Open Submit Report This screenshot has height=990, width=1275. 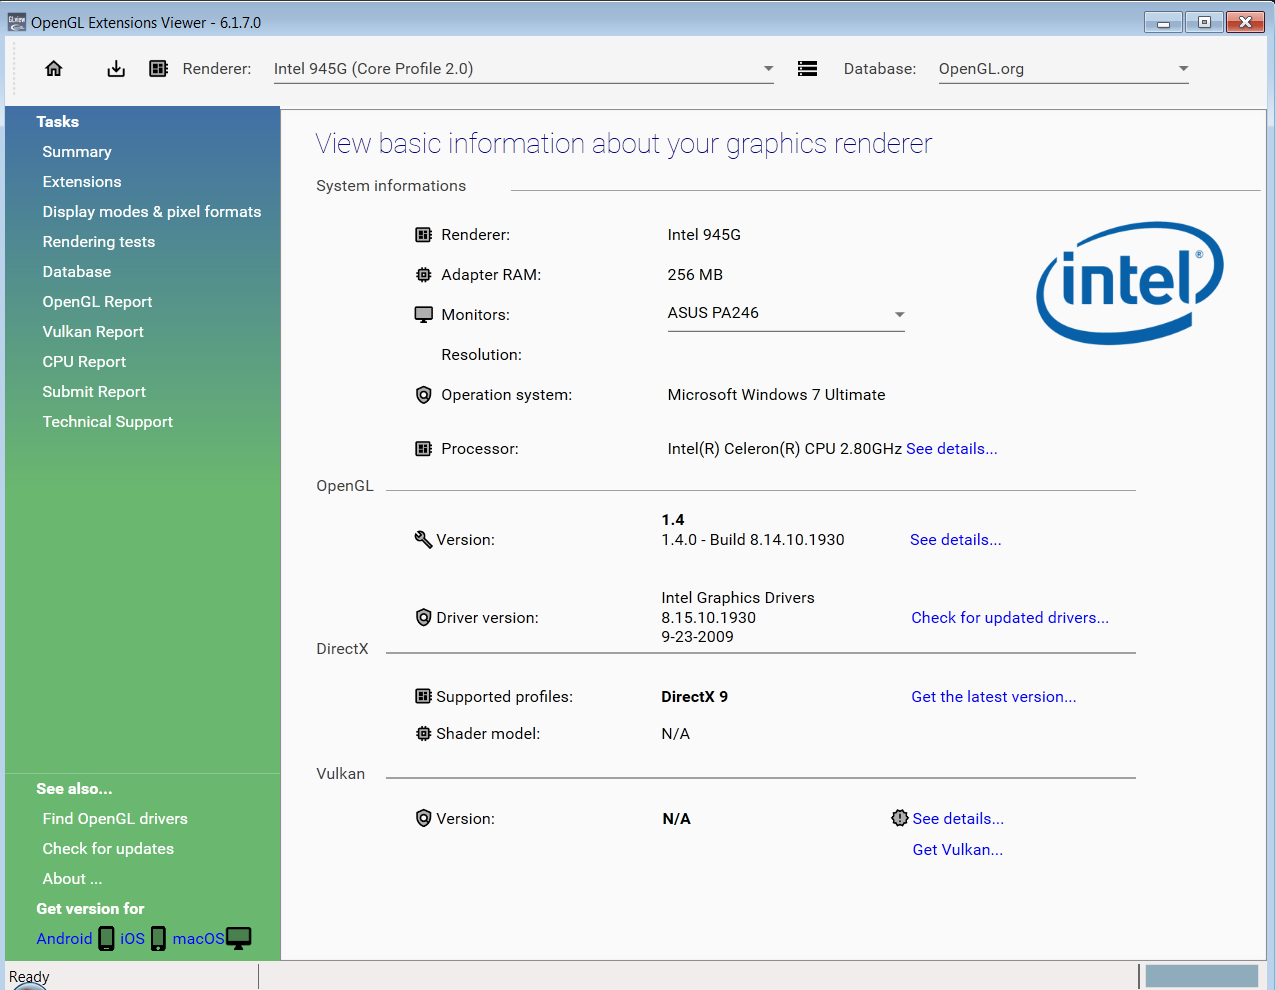(x=94, y=392)
